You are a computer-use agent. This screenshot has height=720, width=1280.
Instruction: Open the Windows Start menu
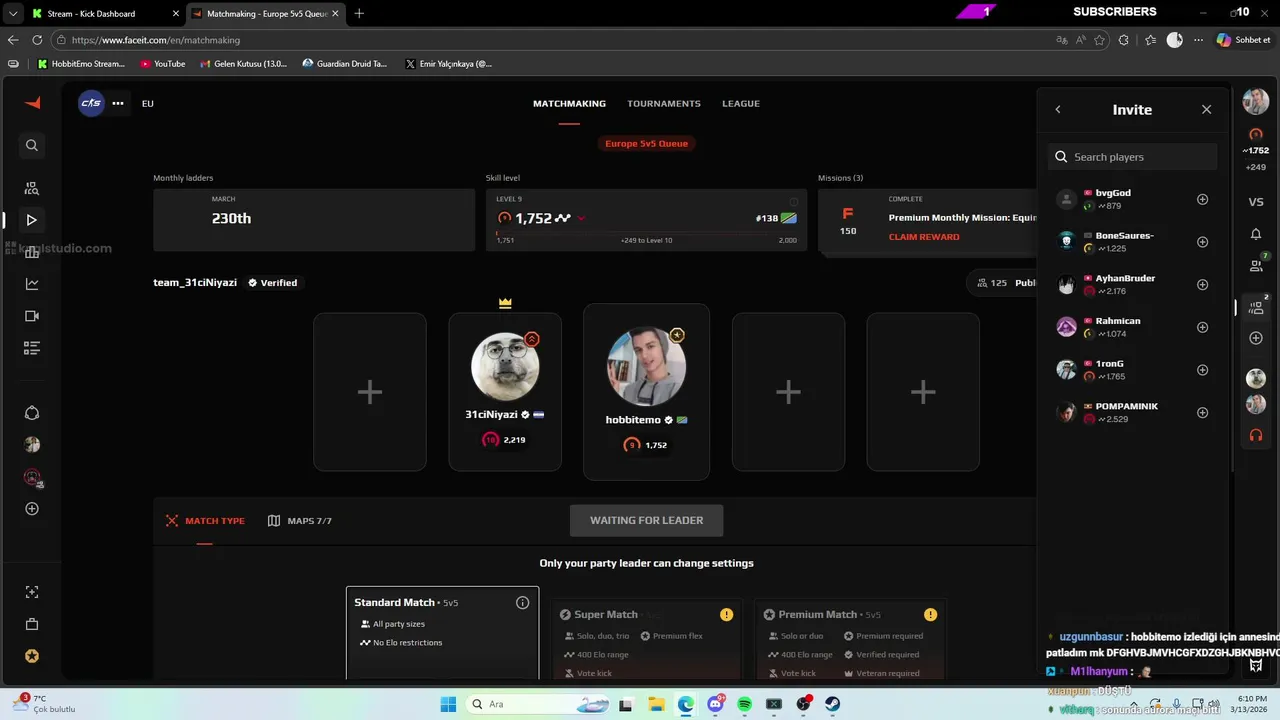(447, 704)
